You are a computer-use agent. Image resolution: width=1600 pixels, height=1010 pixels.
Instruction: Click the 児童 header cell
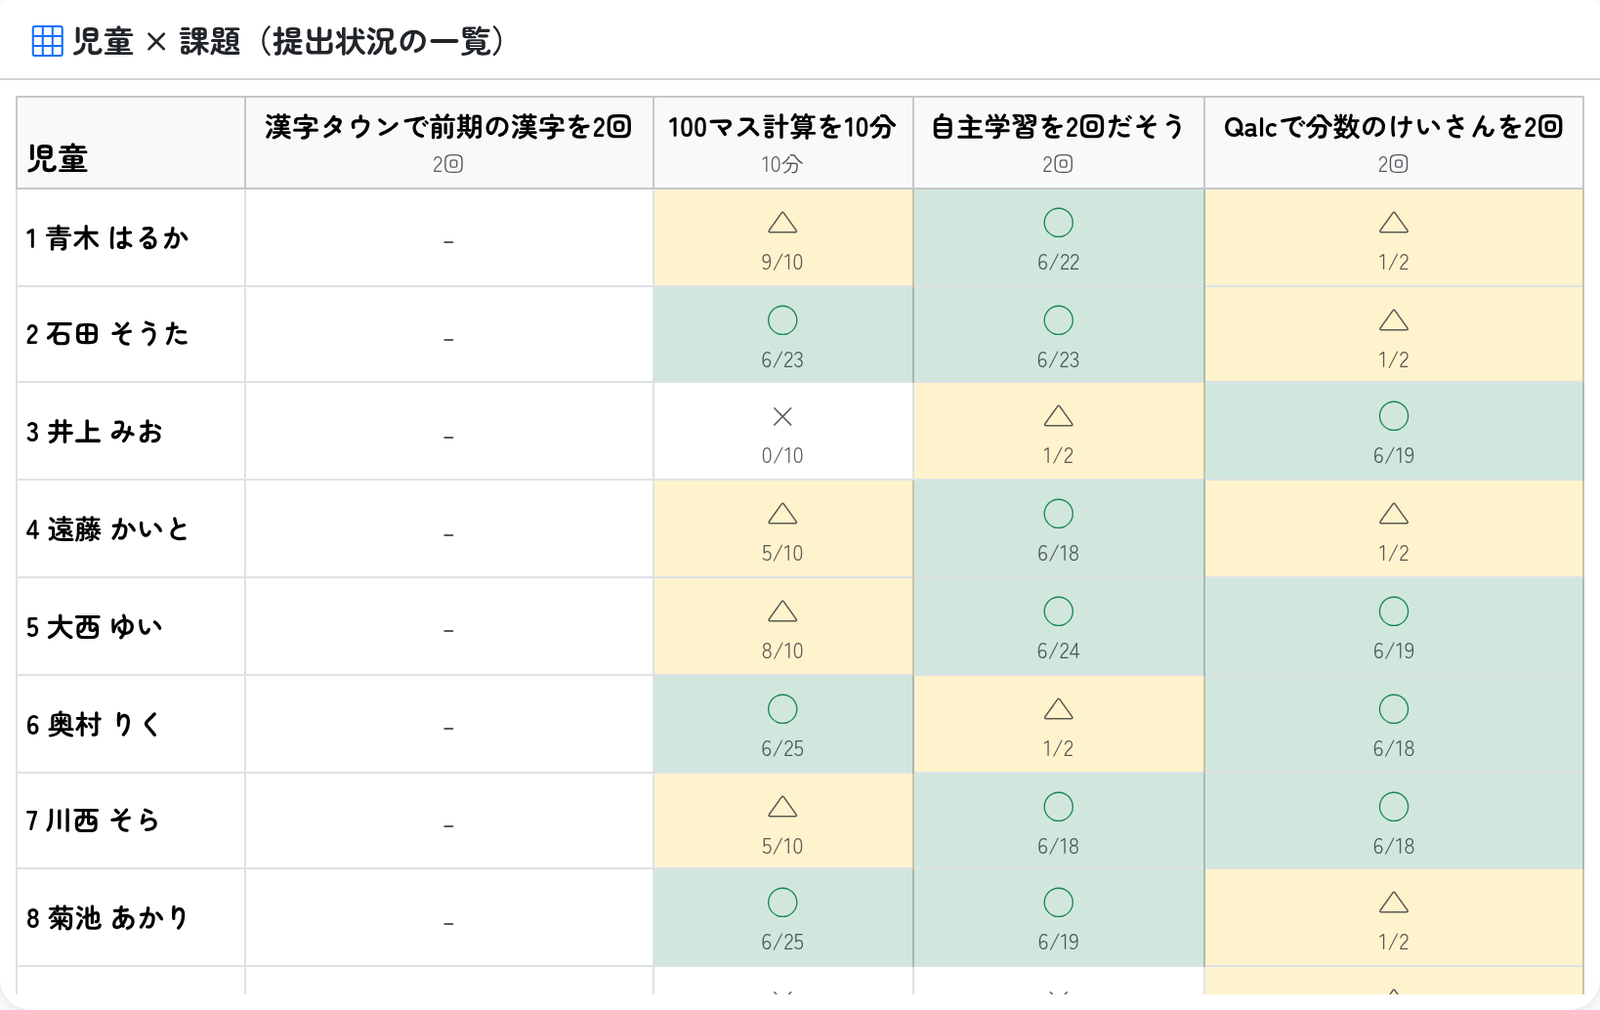click(x=131, y=143)
